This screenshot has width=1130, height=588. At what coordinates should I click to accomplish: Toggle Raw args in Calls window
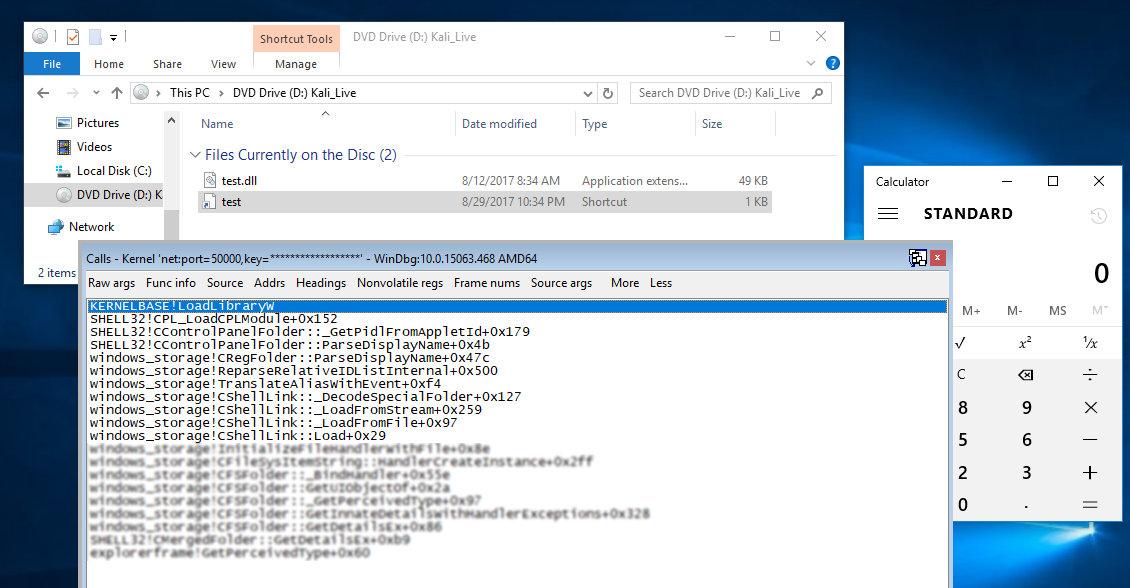coord(112,283)
